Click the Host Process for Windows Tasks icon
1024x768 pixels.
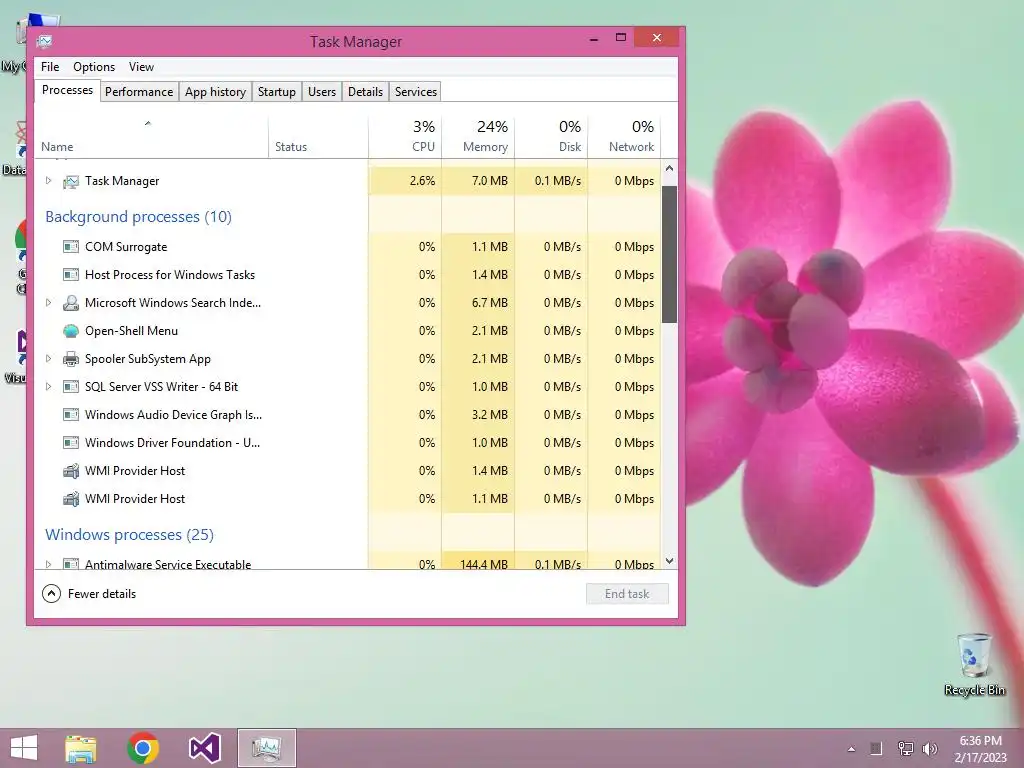[x=71, y=275]
